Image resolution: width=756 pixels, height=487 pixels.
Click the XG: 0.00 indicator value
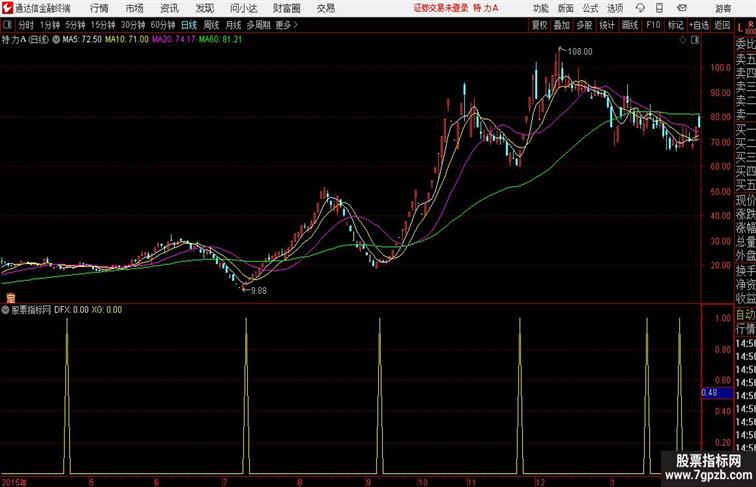point(107,310)
